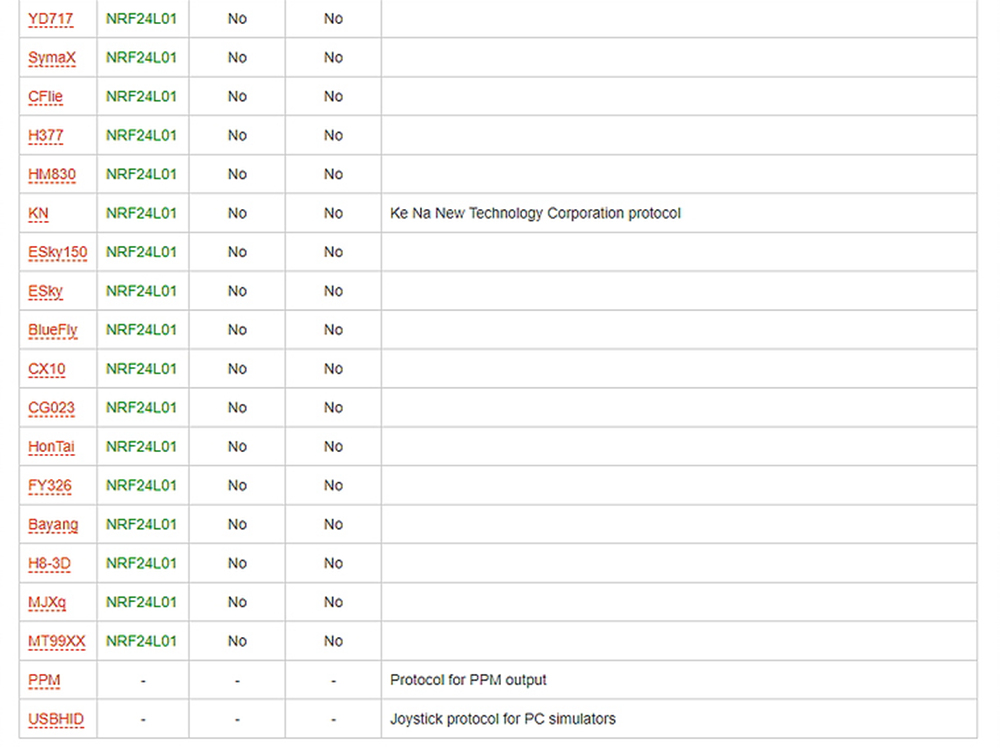
Task: Select the FY326 protocol link
Action: (50, 486)
